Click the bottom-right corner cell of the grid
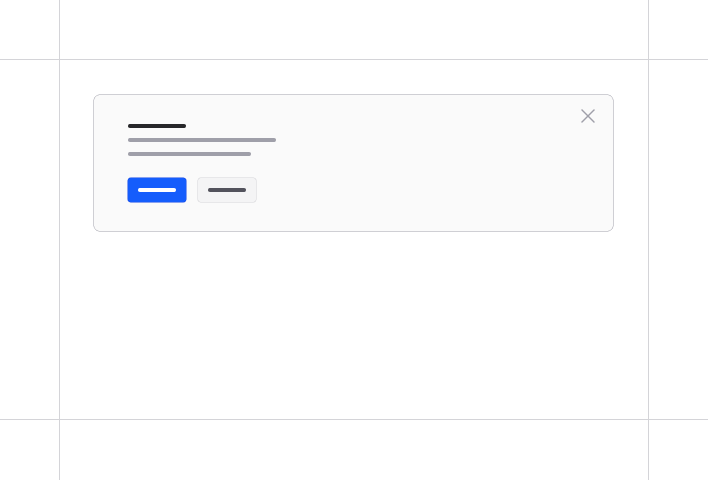 click(x=678, y=450)
